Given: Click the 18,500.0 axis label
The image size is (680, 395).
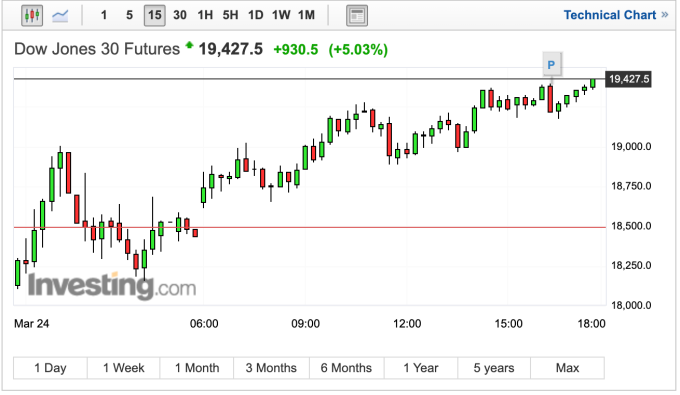Looking at the screenshot, I should click(x=631, y=226).
